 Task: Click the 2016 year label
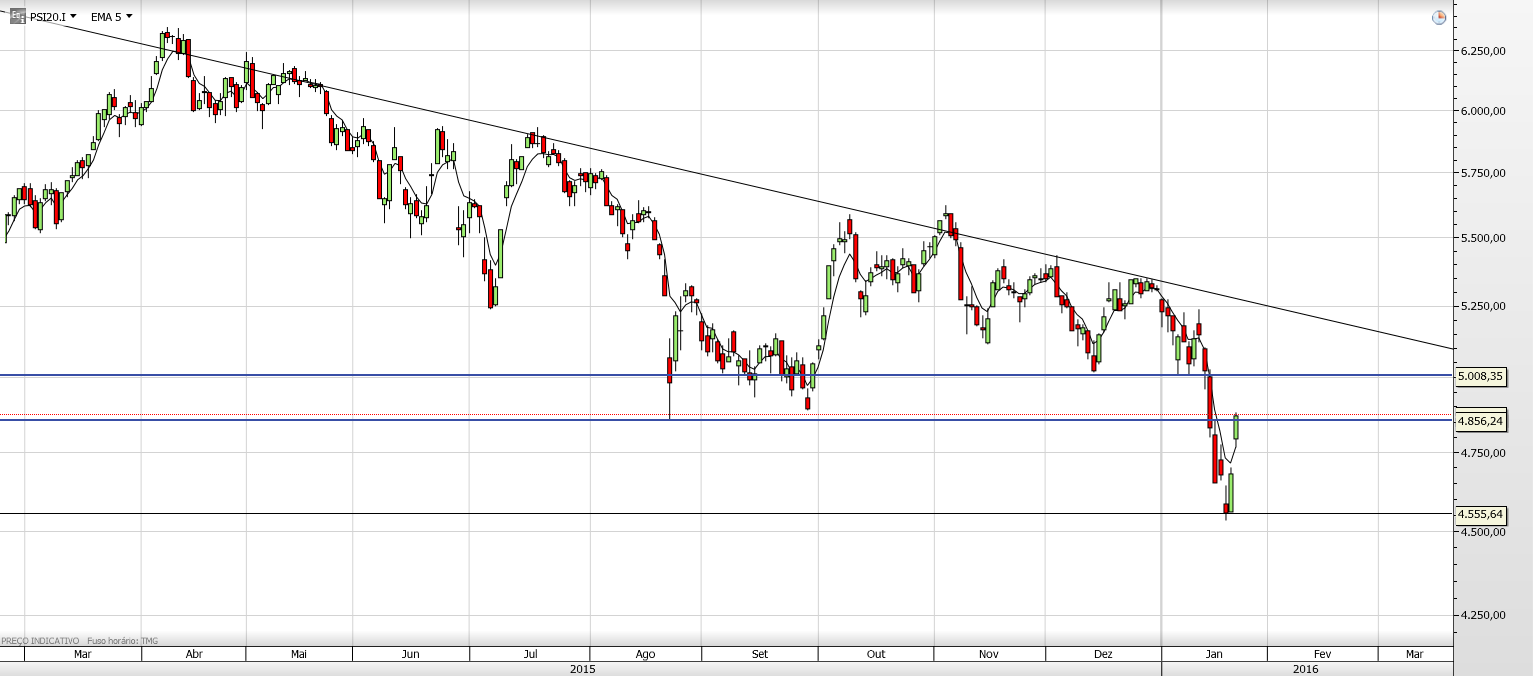point(1305,669)
